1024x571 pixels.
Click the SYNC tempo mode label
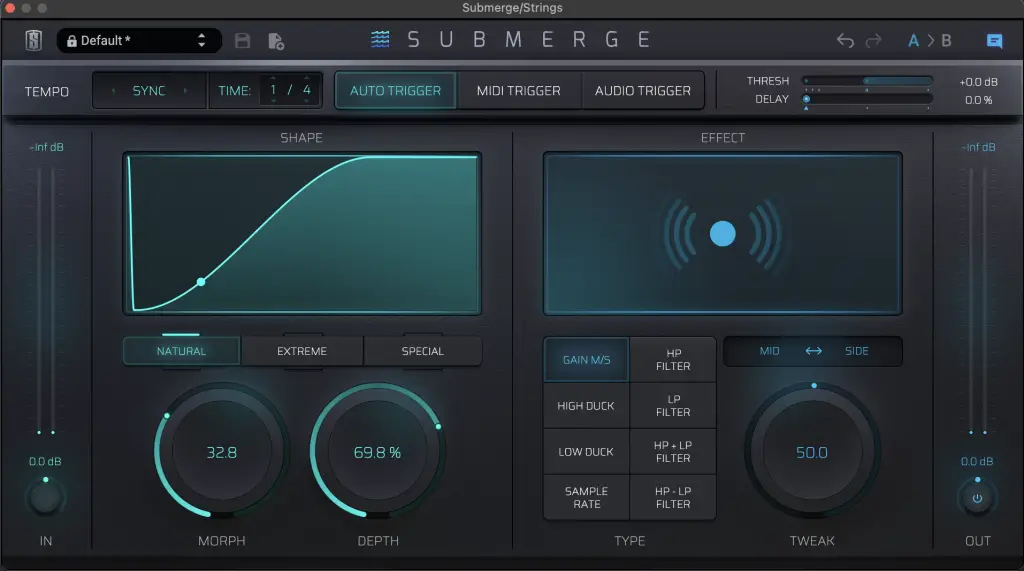tap(149, 91)
